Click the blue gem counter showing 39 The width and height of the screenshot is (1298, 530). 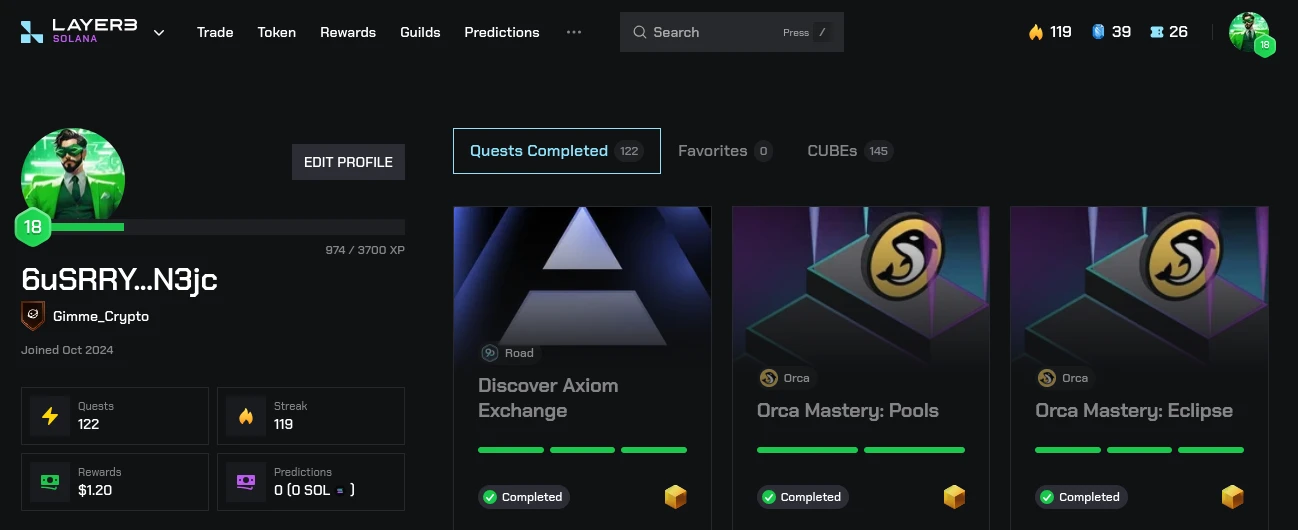[1111, 32]
